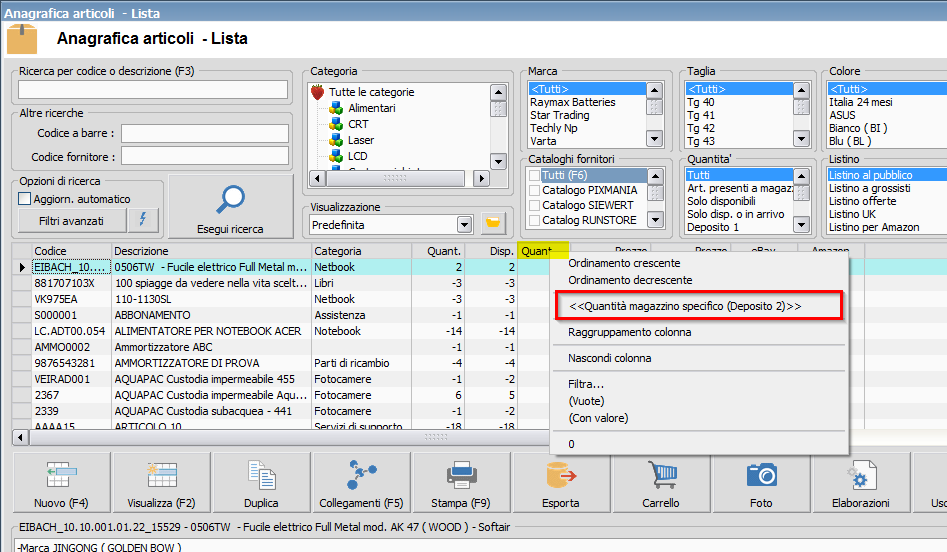
Task: Click the Stampa (F9) printer button
Action: coord(461,482)
